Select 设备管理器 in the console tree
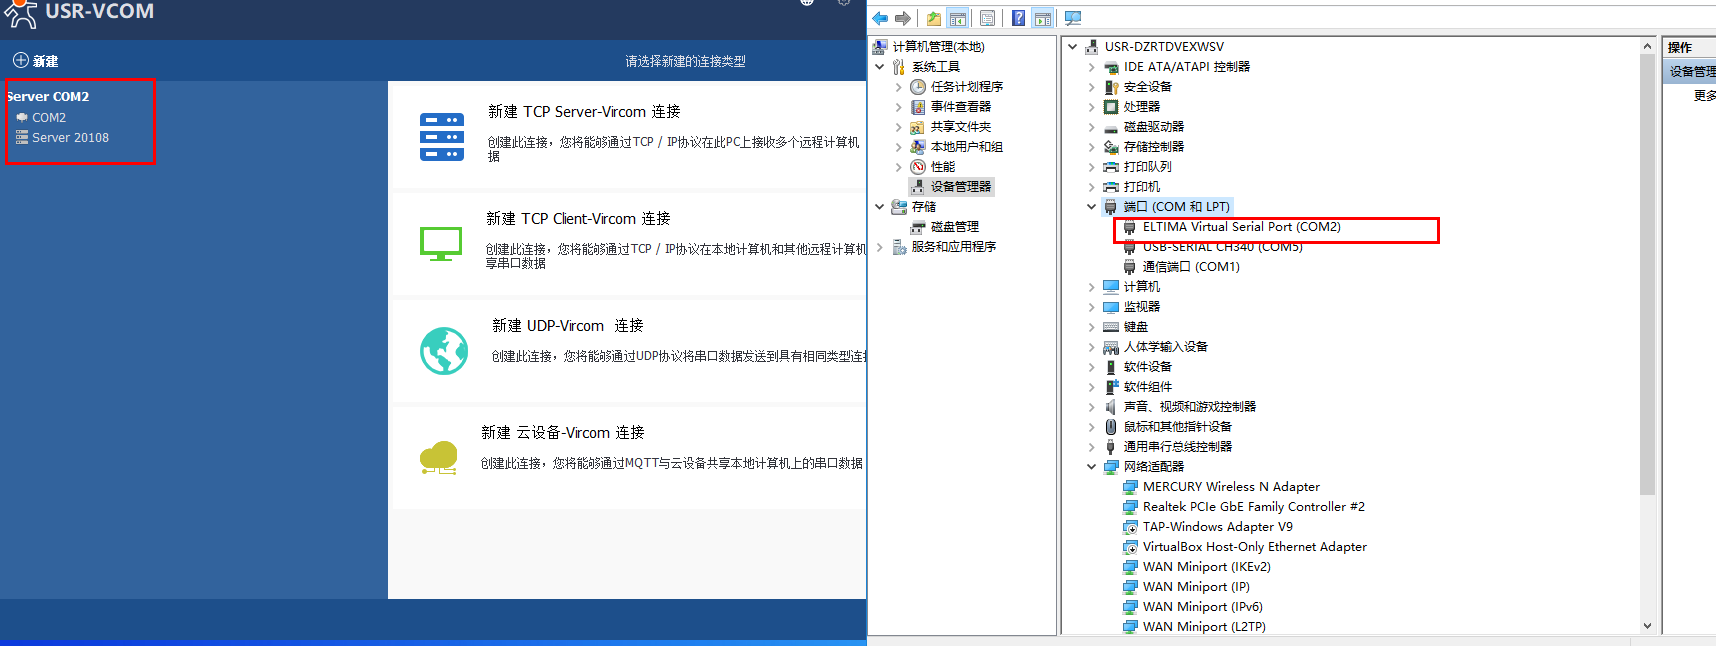This screenshot has height=646, width=1716. 960,187
